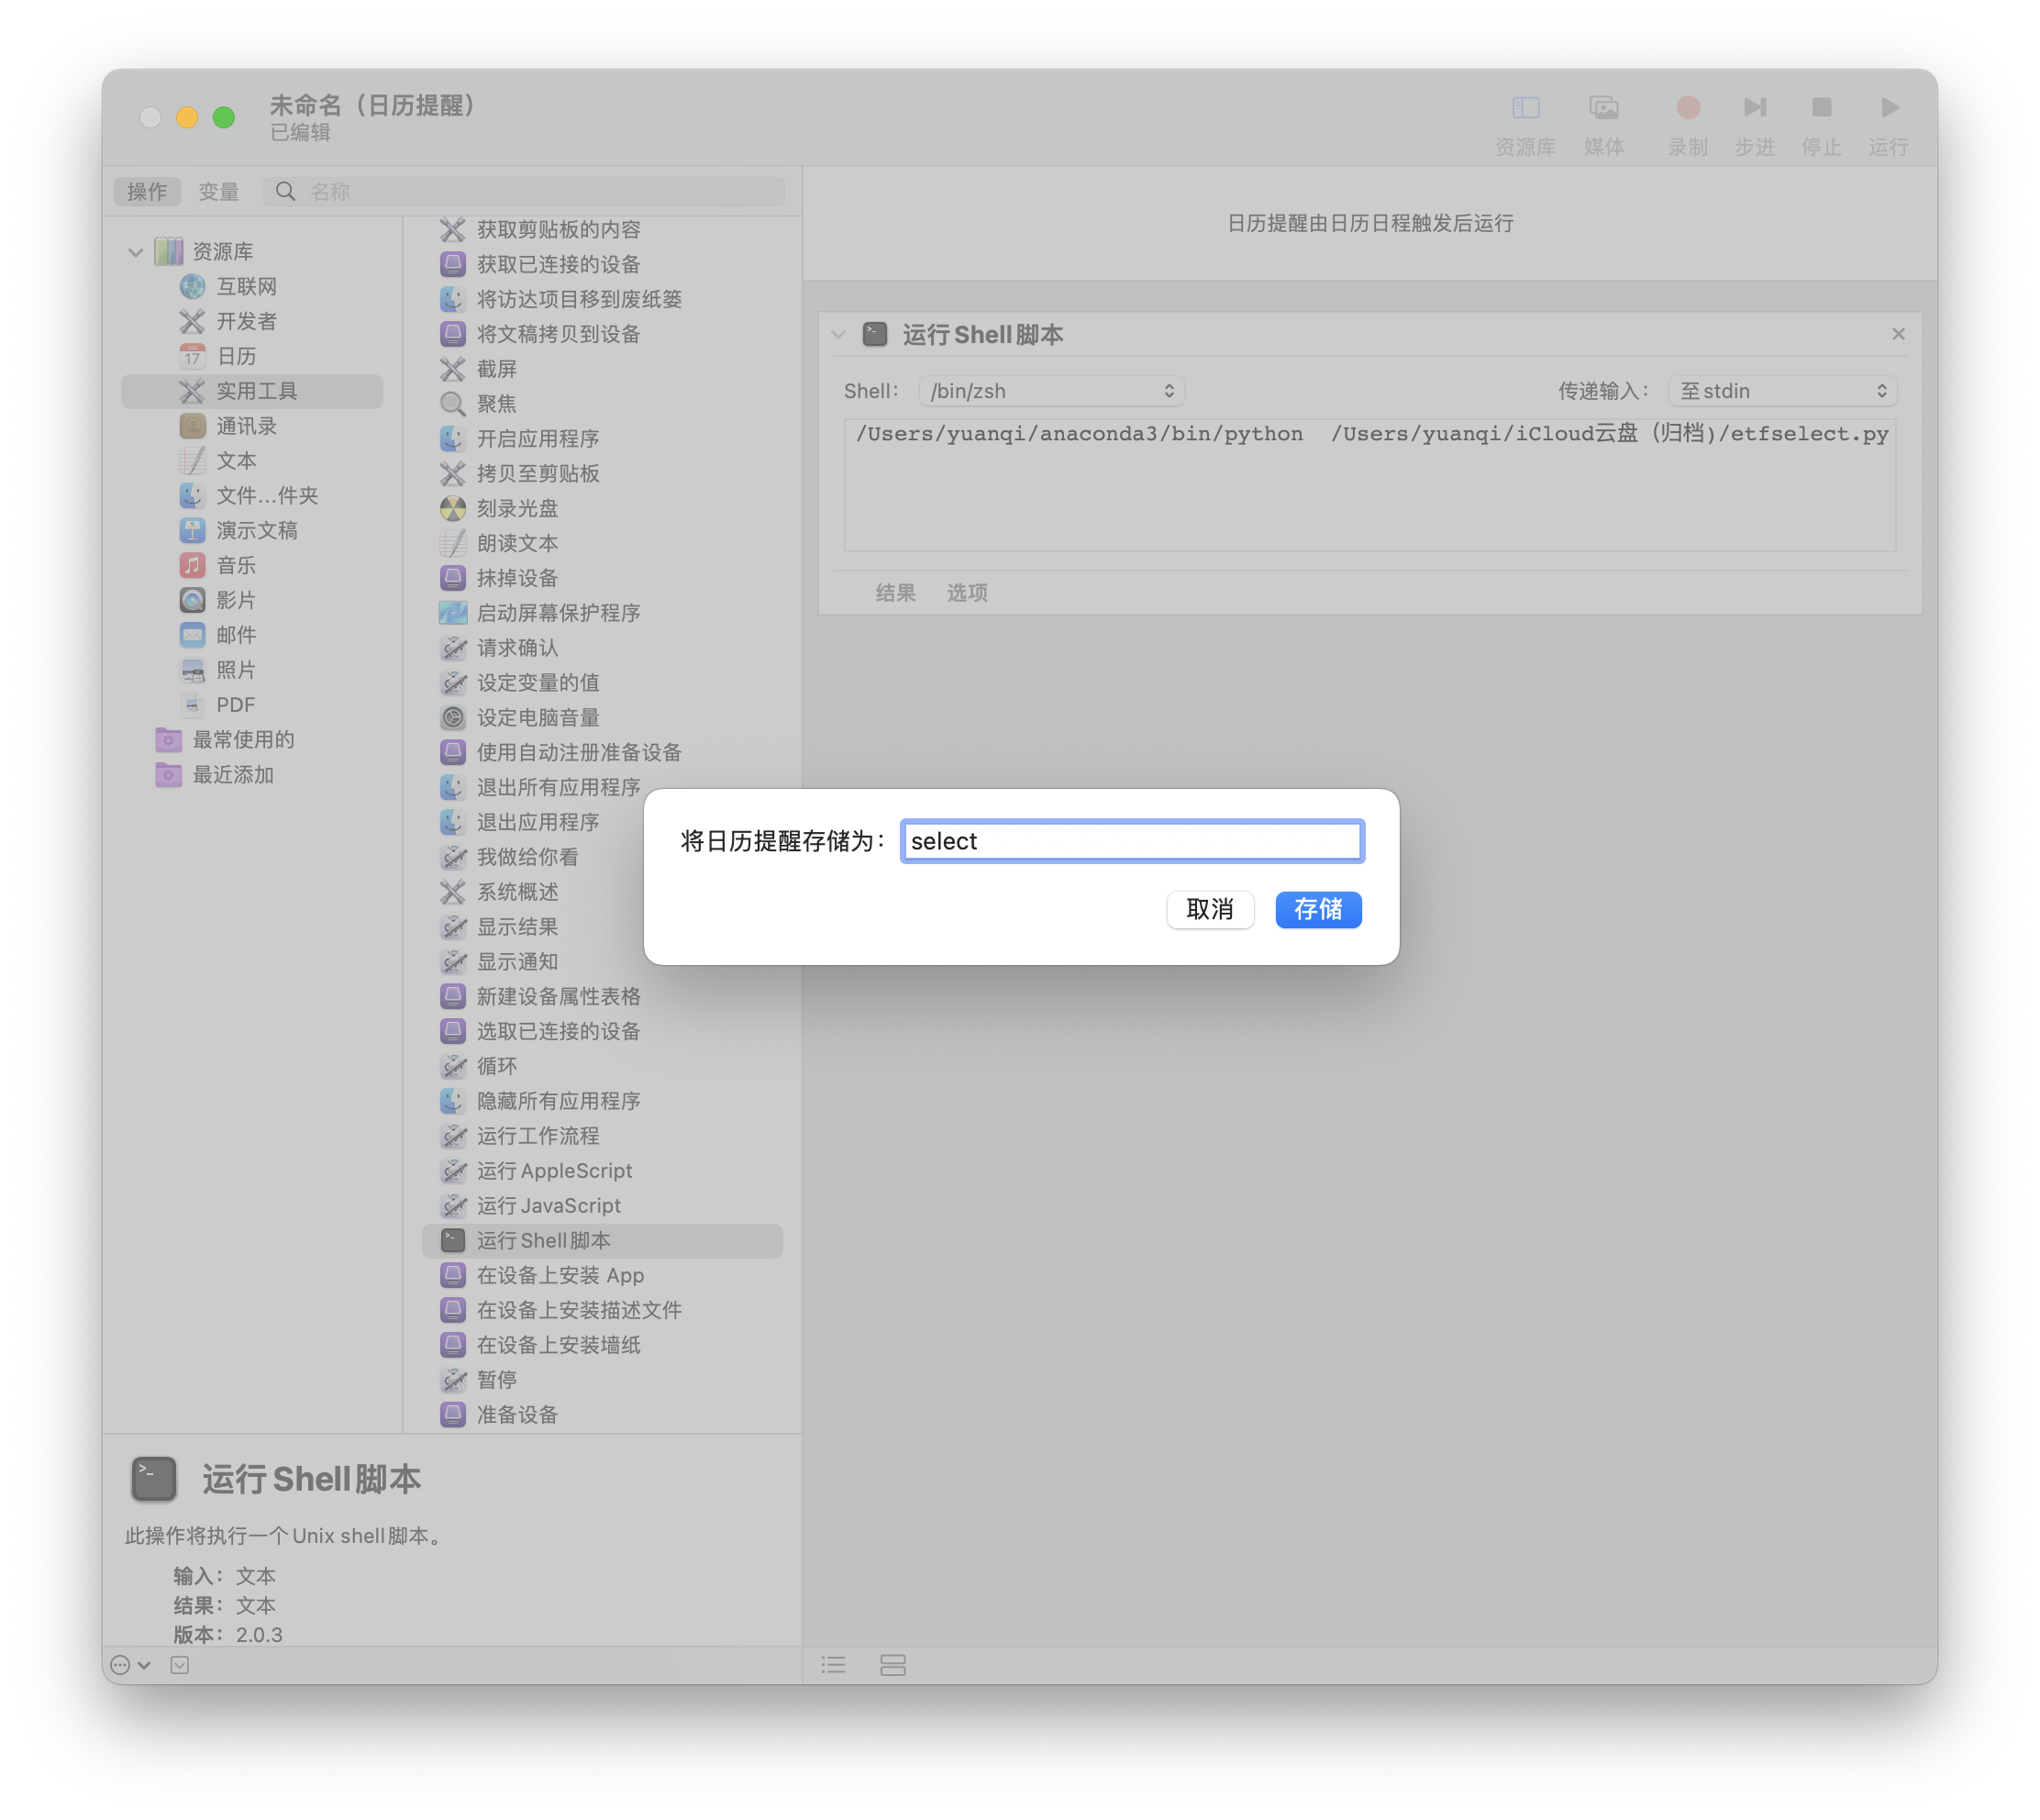Click the 资源库 library toolbar icon

coord(1525,107)
